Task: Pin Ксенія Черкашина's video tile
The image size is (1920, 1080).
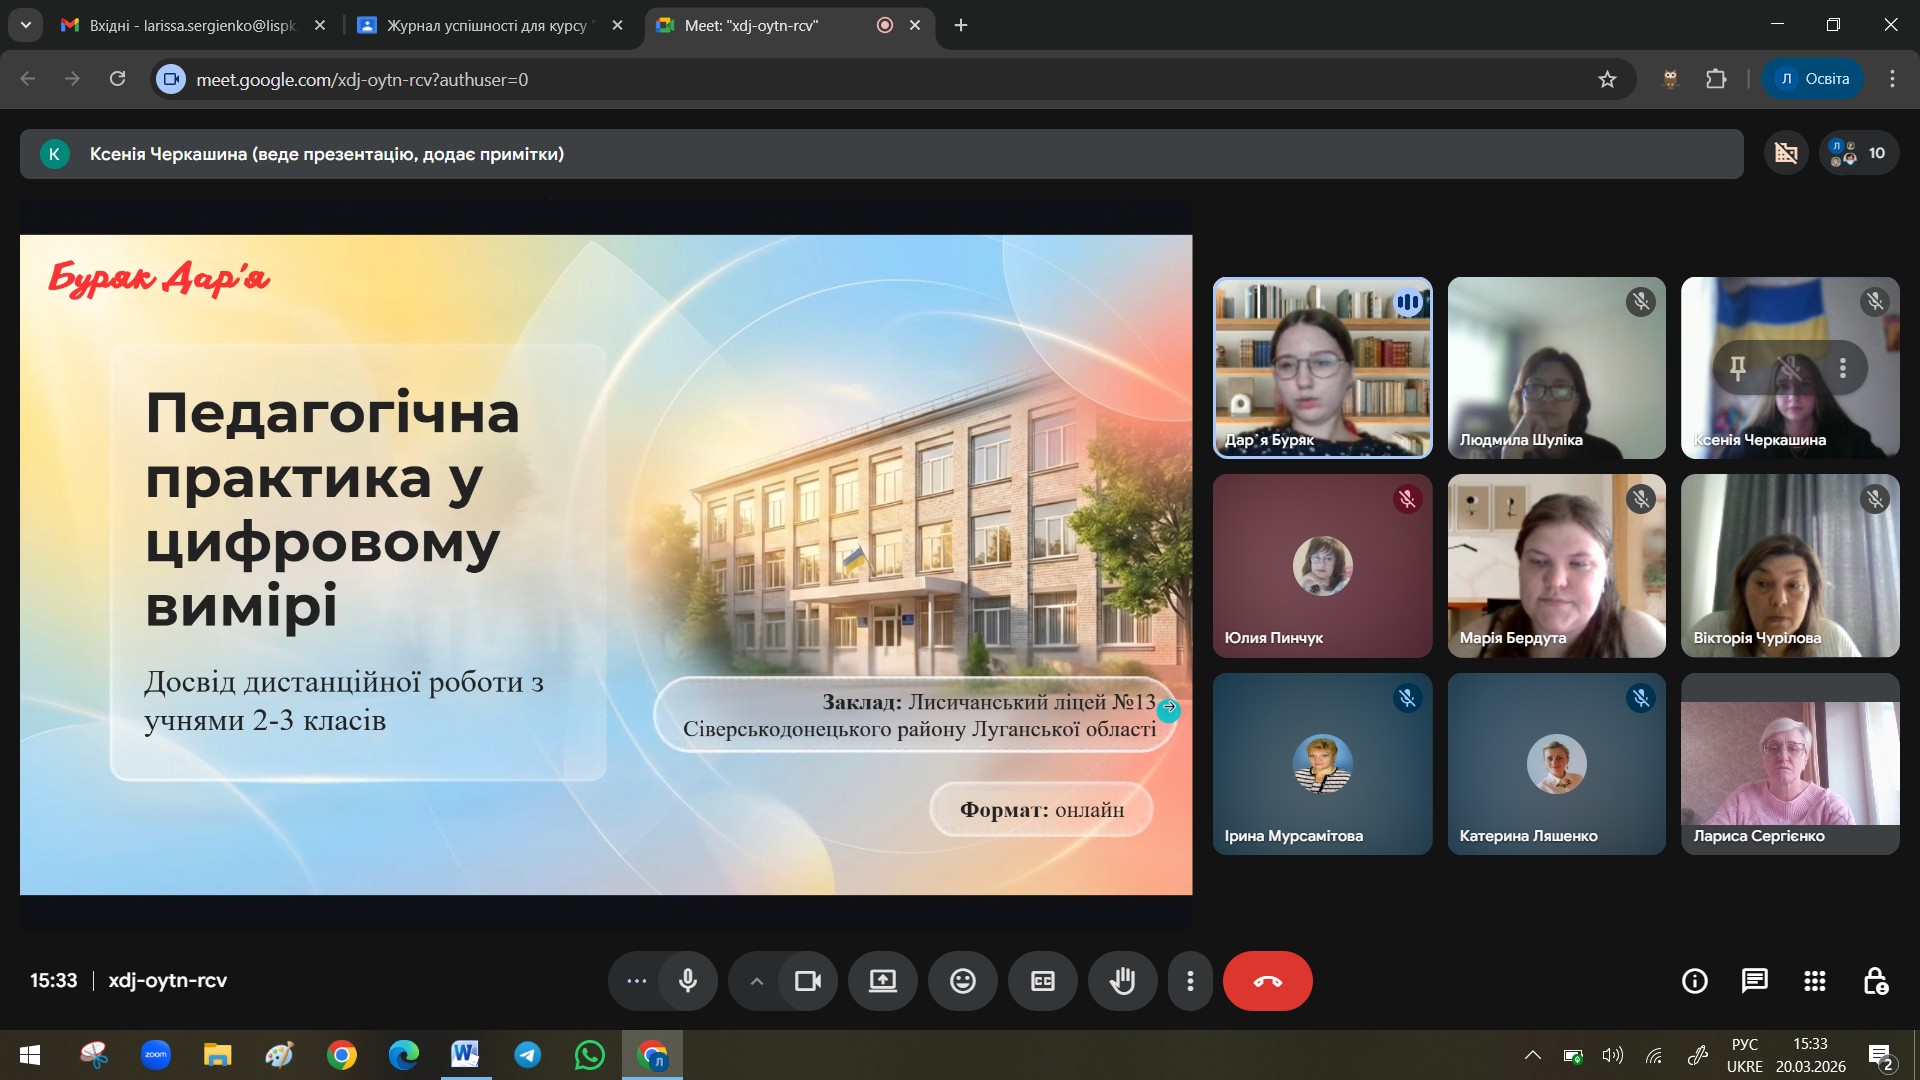Action: (1738, 368)
